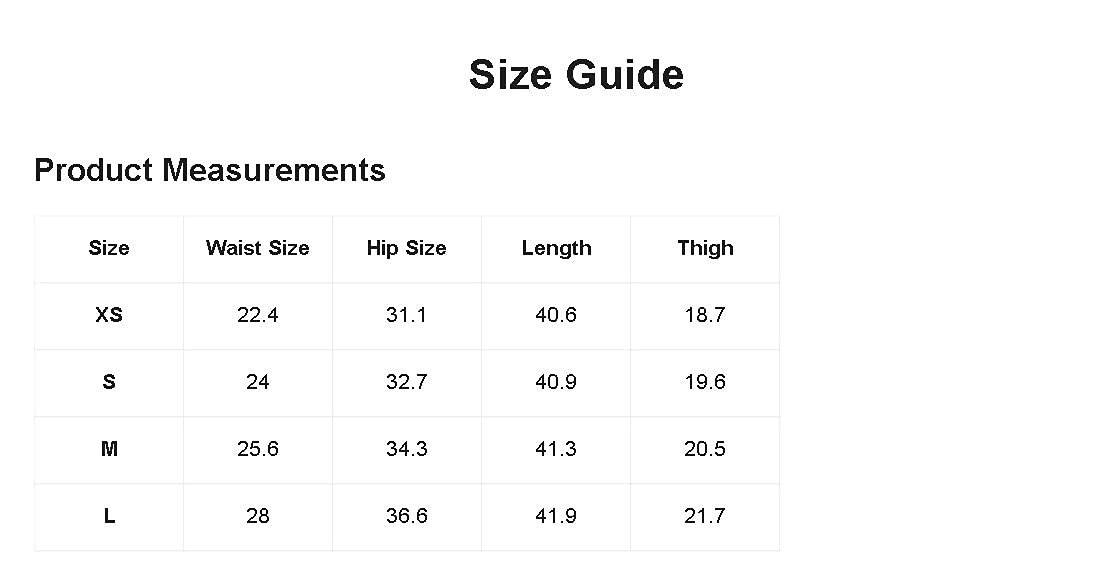Select the Hip Size column header

(x=407, y=248)
